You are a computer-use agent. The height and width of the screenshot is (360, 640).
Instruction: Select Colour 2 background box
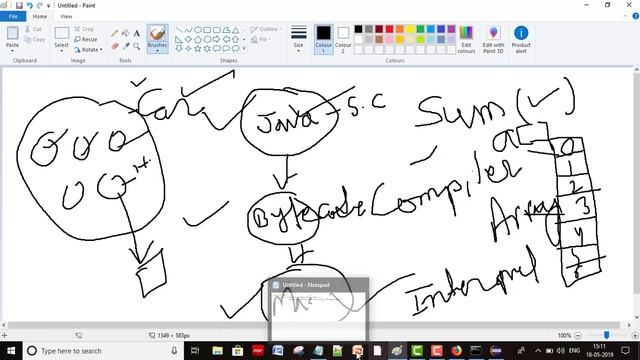pos(343,40)
